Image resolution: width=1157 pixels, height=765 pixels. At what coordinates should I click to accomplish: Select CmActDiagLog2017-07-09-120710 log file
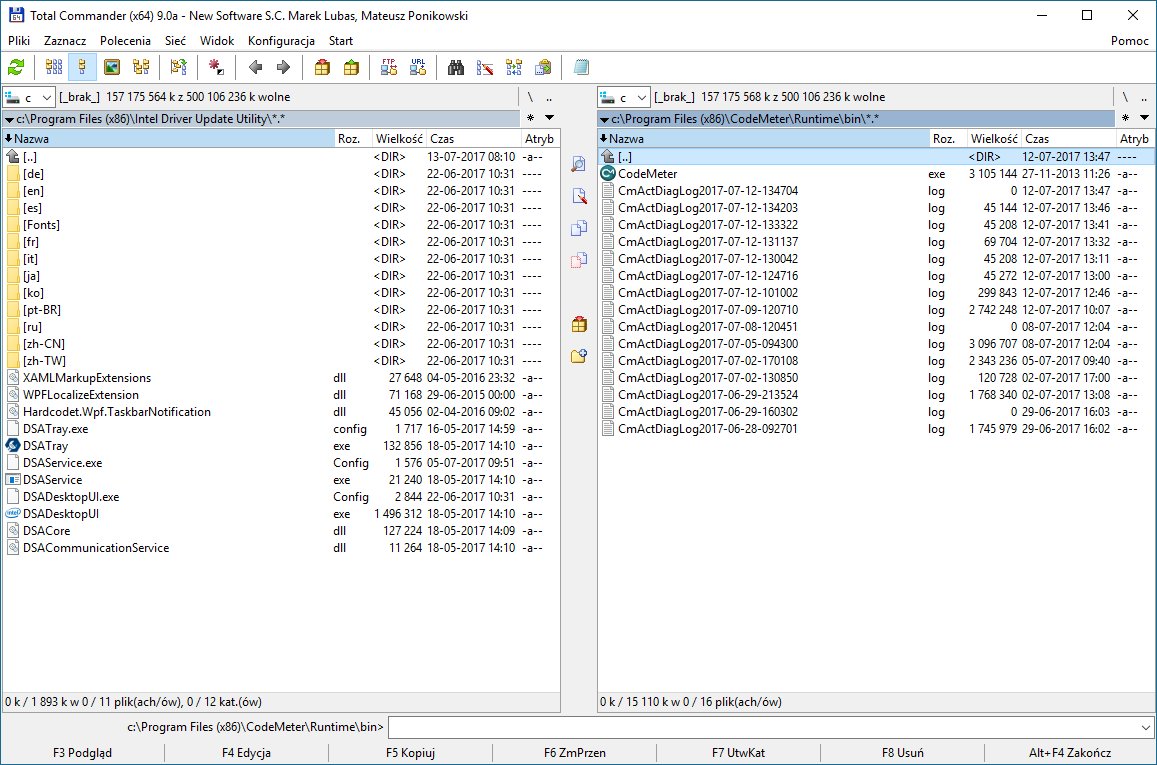click(876, 310)
